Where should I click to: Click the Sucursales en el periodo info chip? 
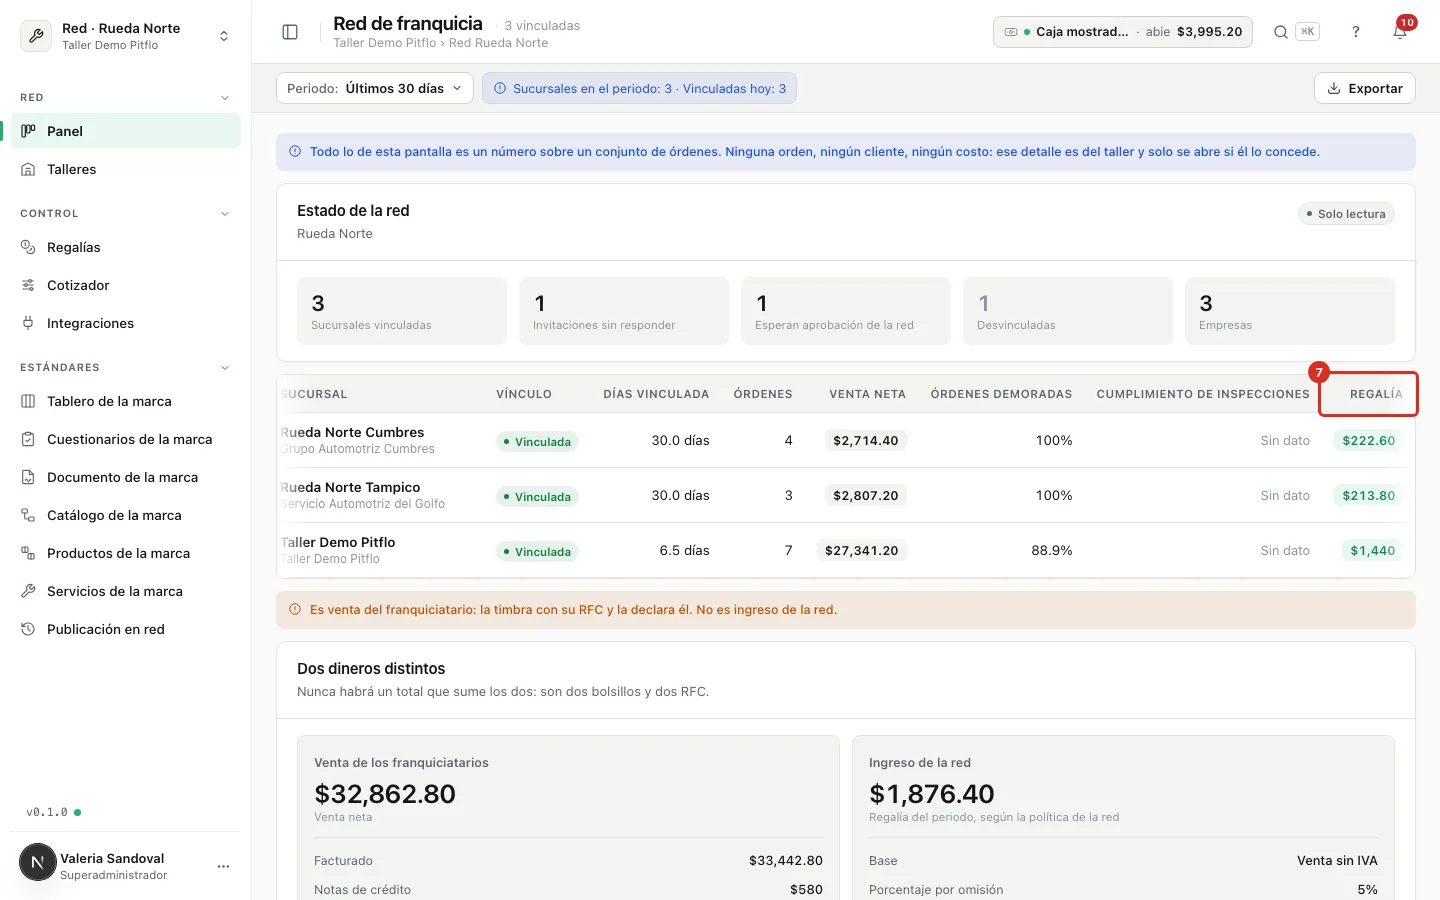[x=639, y=88]
